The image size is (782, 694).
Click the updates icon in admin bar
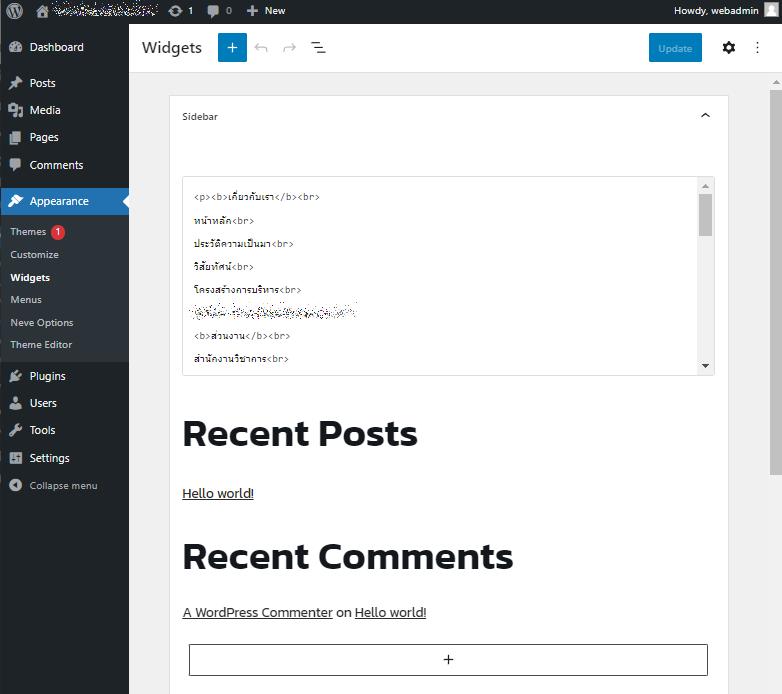click(x=180, y=11)
